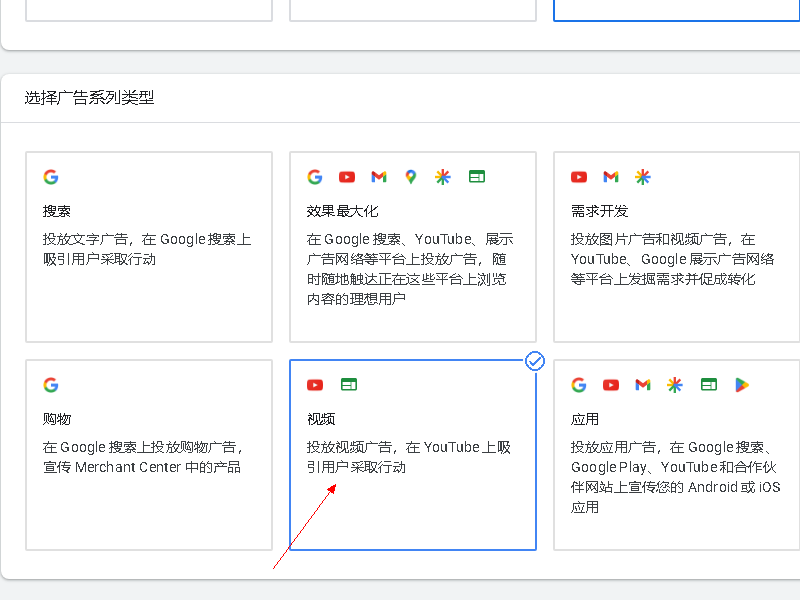The height and width of the screenshot is (600, 800).
Task: Select the 效果最大化 campaign type card
Action: 412,246
